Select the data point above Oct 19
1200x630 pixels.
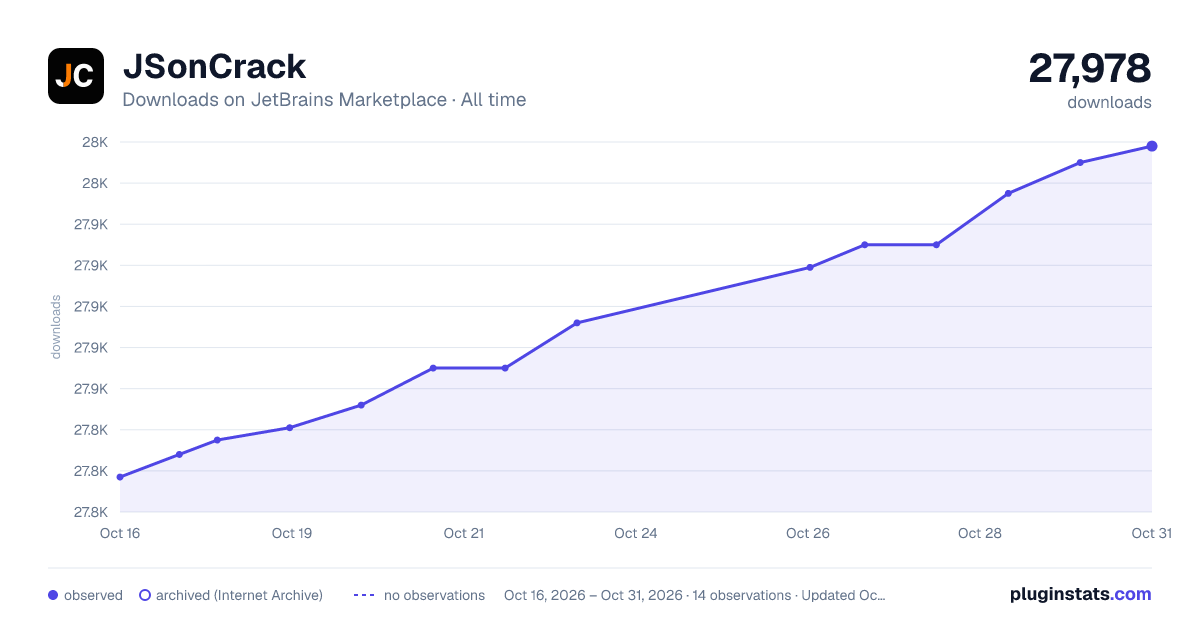(x=290, y=428)
